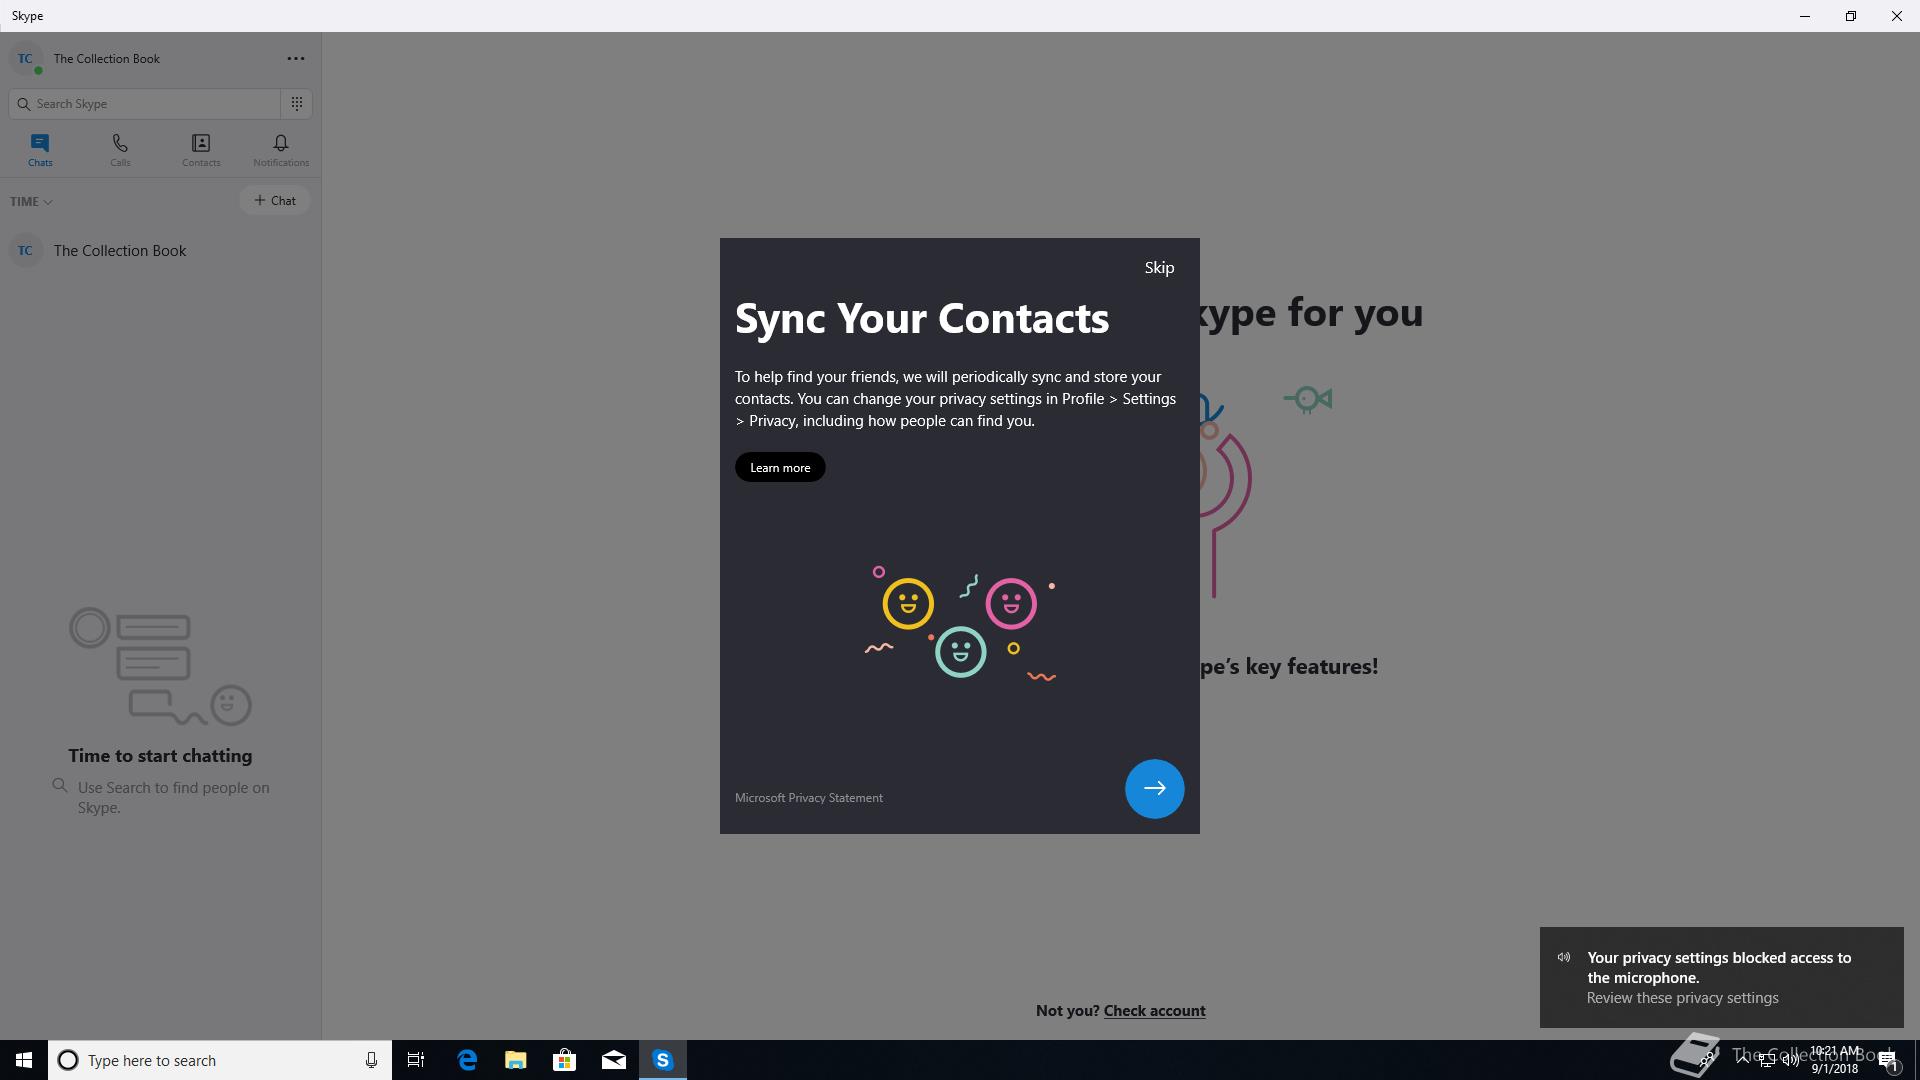The image size is (1920, 1080).
Task: Open the Chats tab
Action: [40, 150]
